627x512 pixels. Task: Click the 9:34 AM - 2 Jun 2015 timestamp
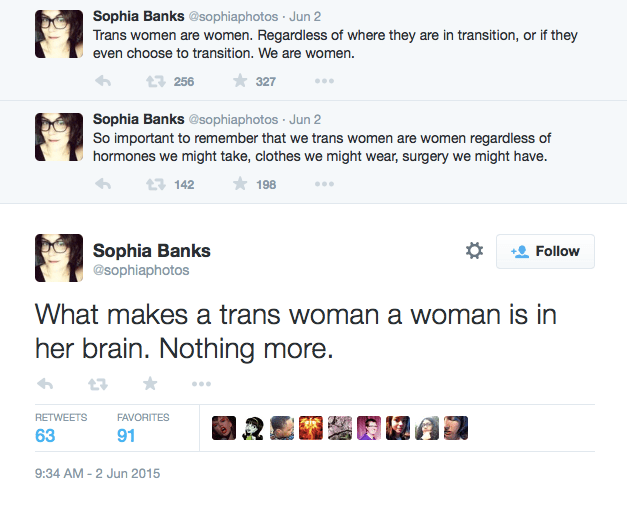(97, 473)
